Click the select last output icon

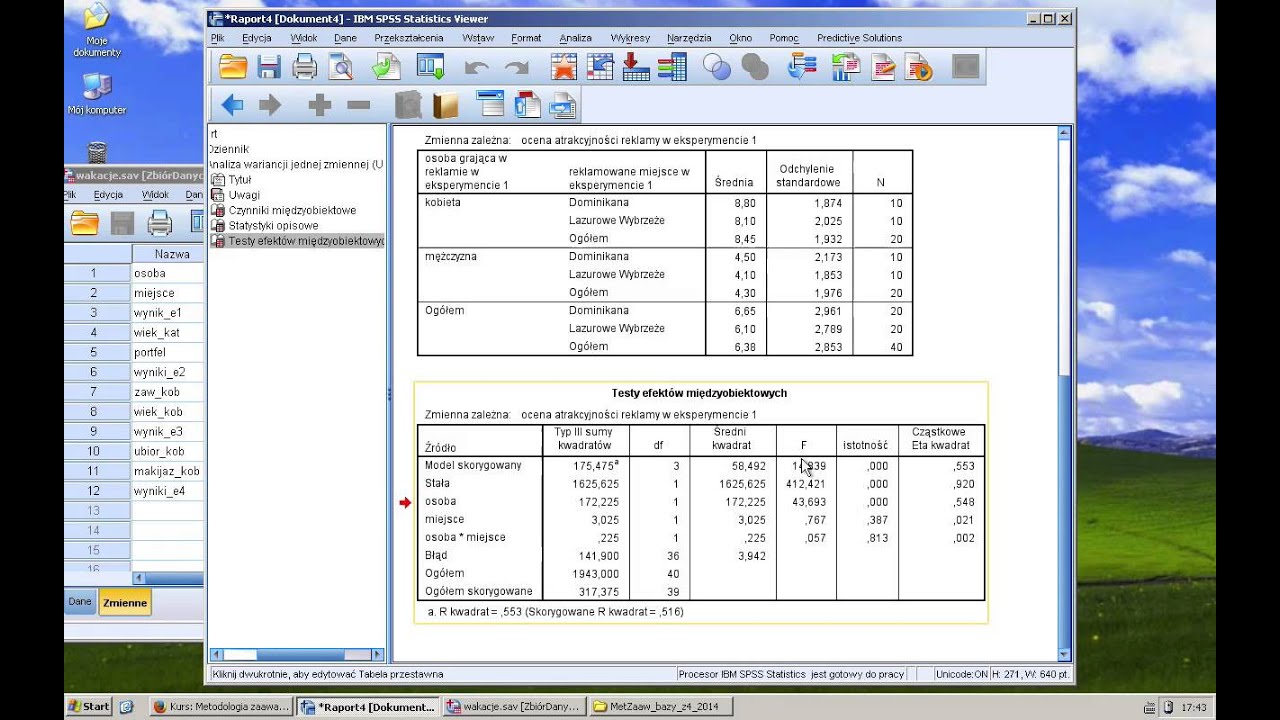[x=802, y=67]
